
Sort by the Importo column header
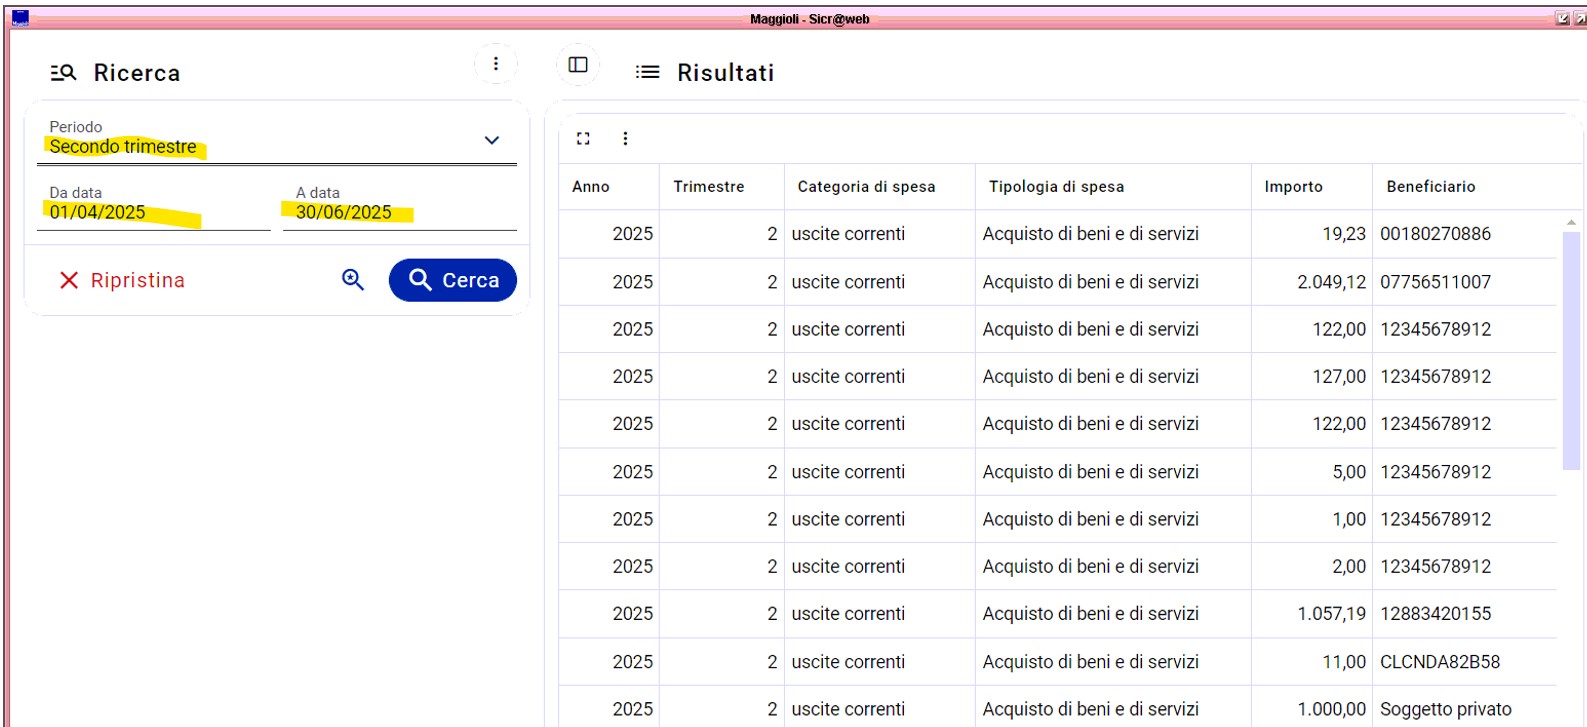[1293, 187]
